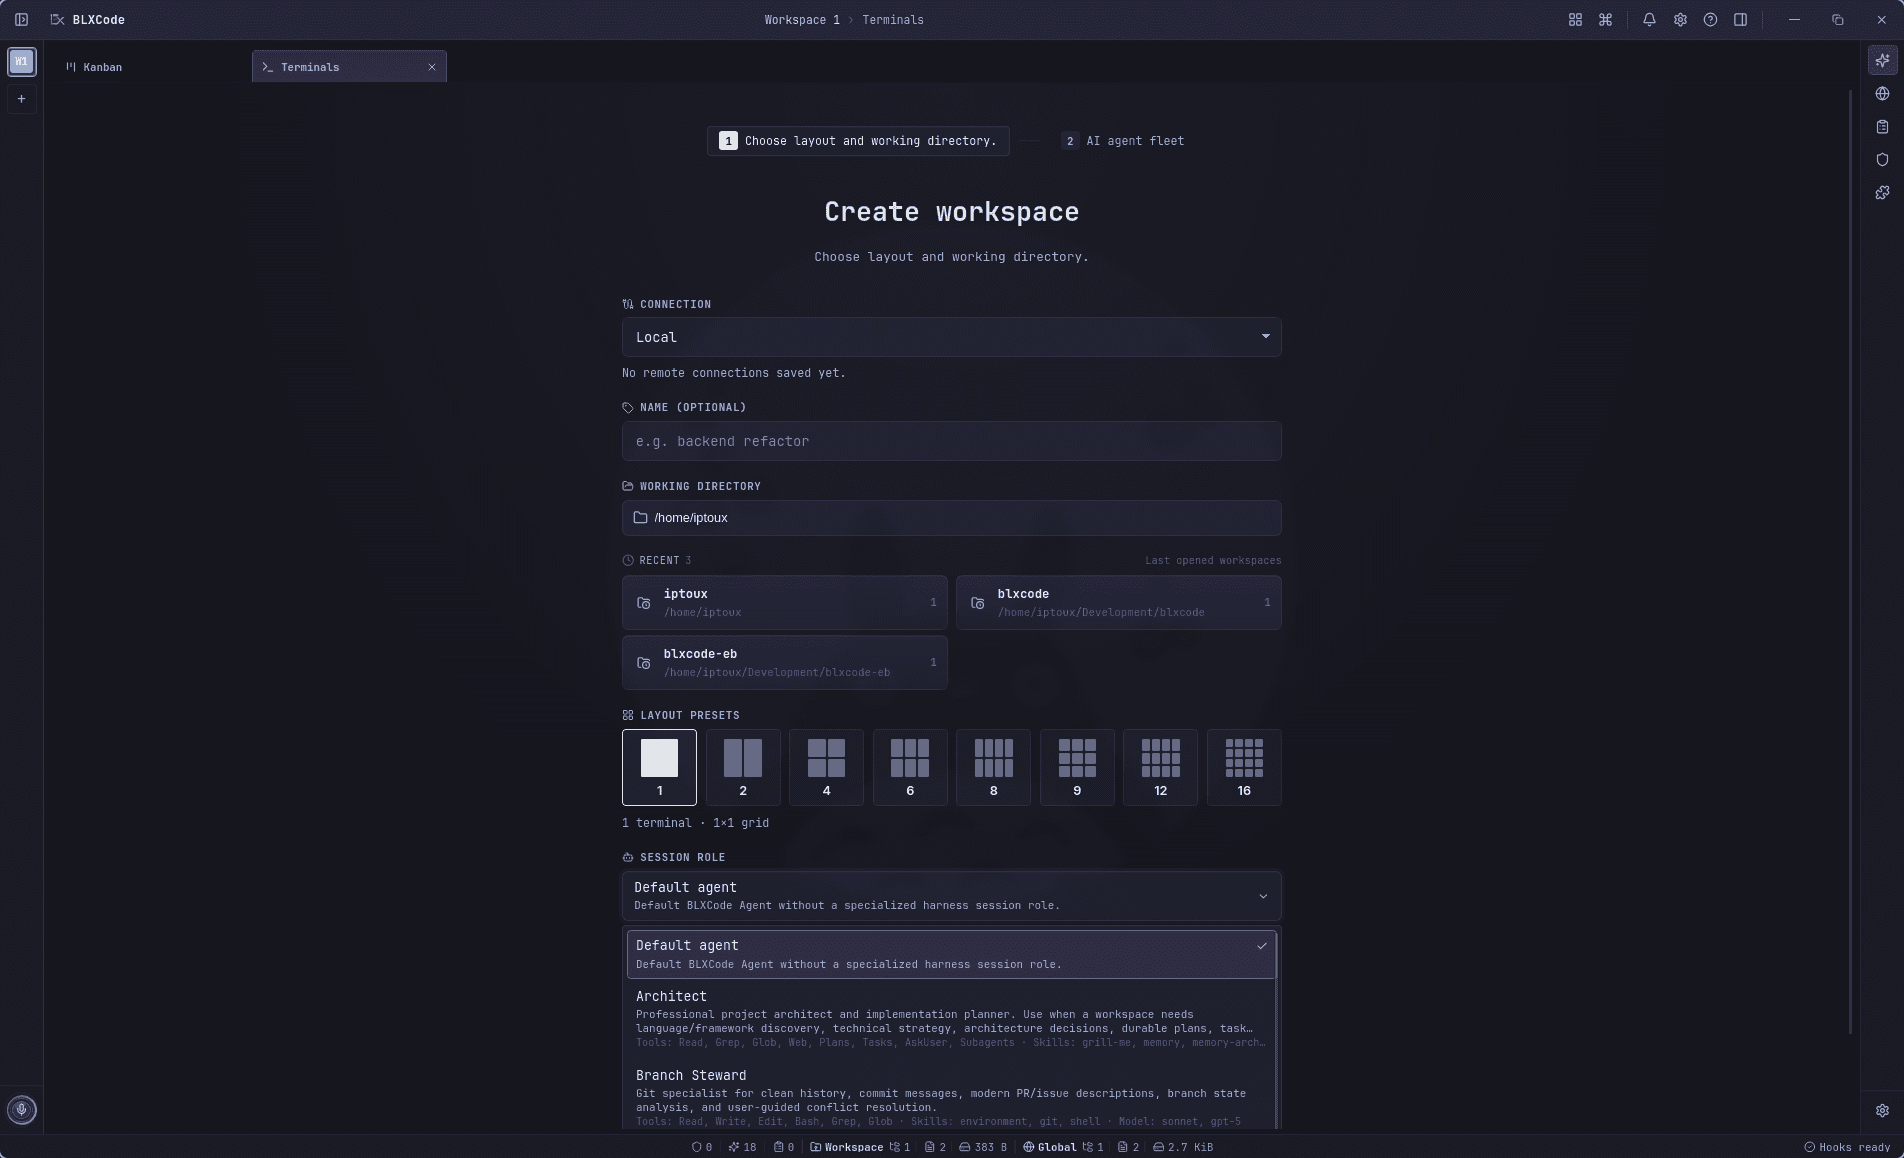Open the AI sparkle panel icon
The height and width of the screenshot is (1158, 1904).
tap(1882, 61)
